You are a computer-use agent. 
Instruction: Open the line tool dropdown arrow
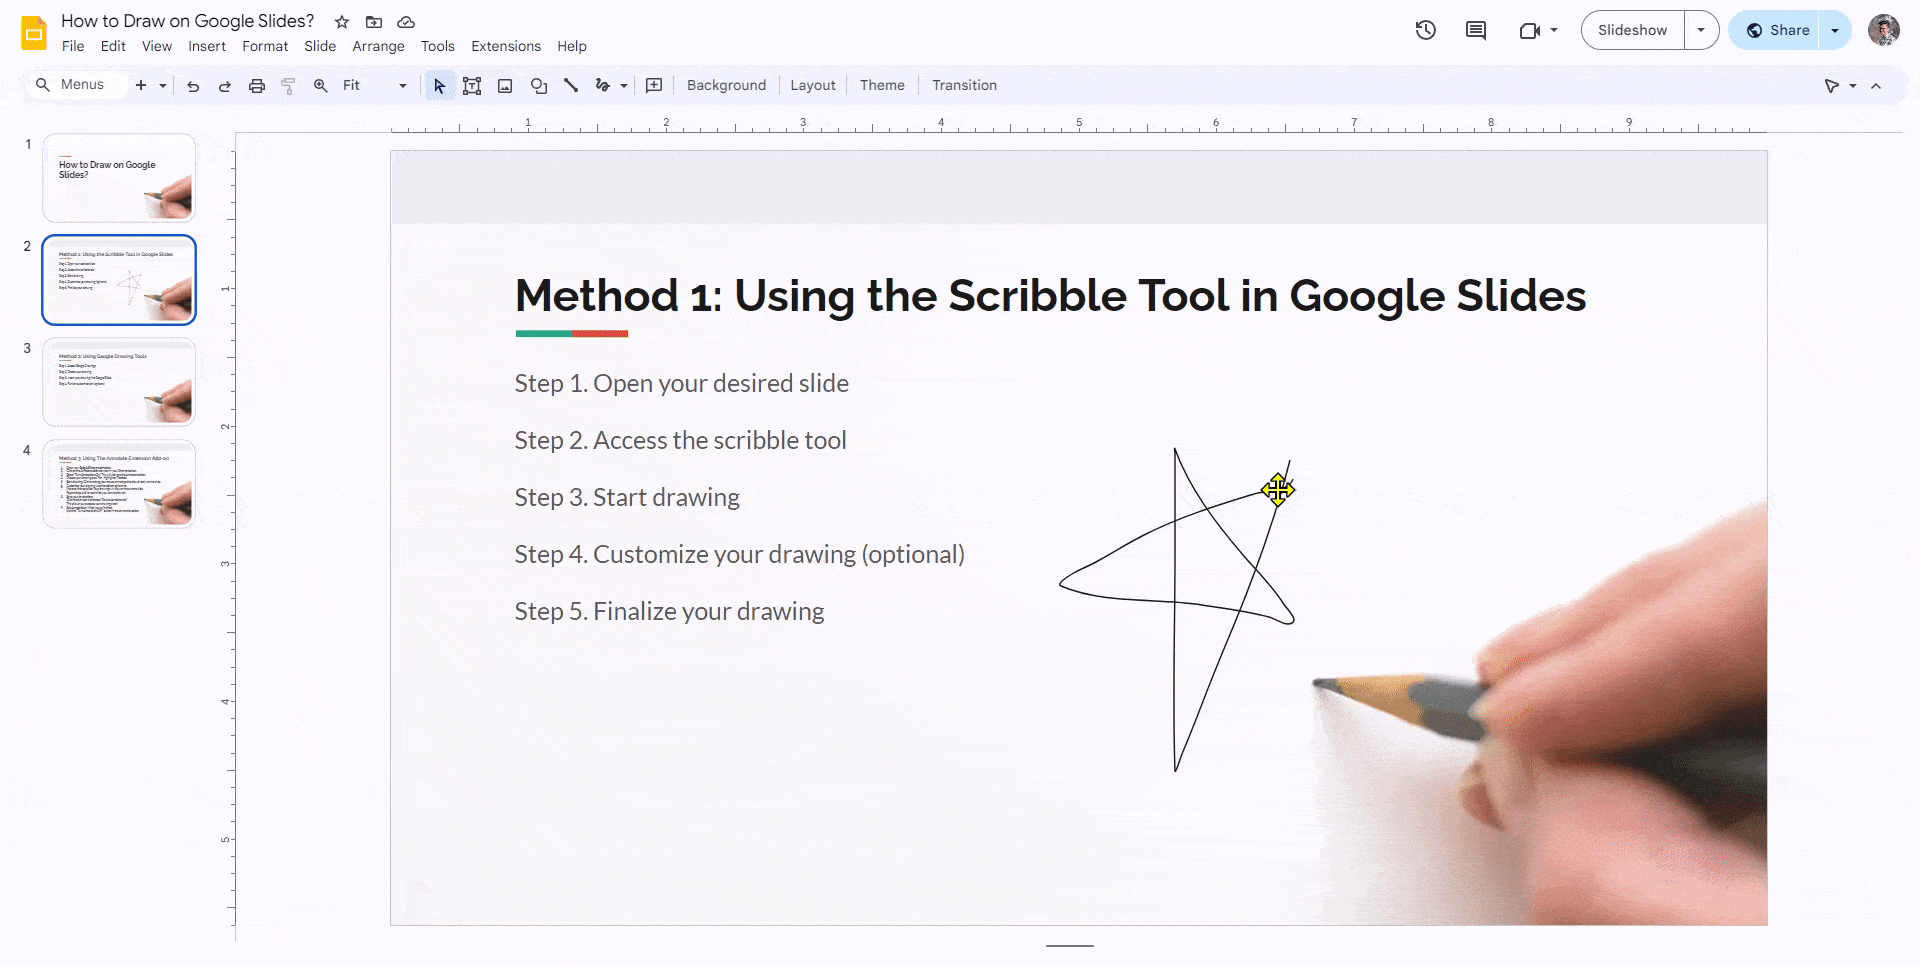pos(623,85)
